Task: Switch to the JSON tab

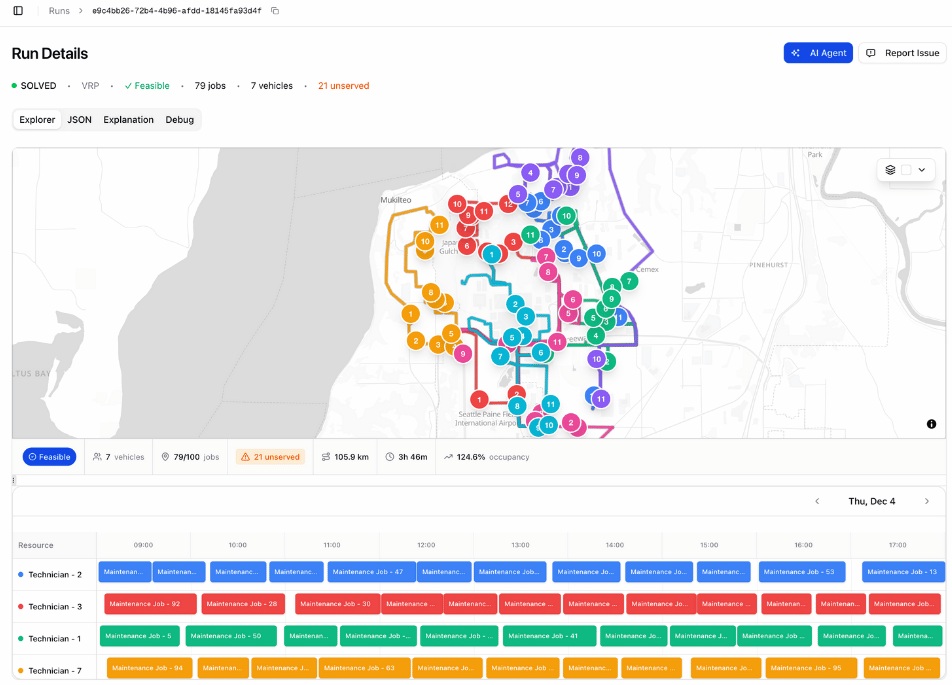Action: (x=77, y=119)
